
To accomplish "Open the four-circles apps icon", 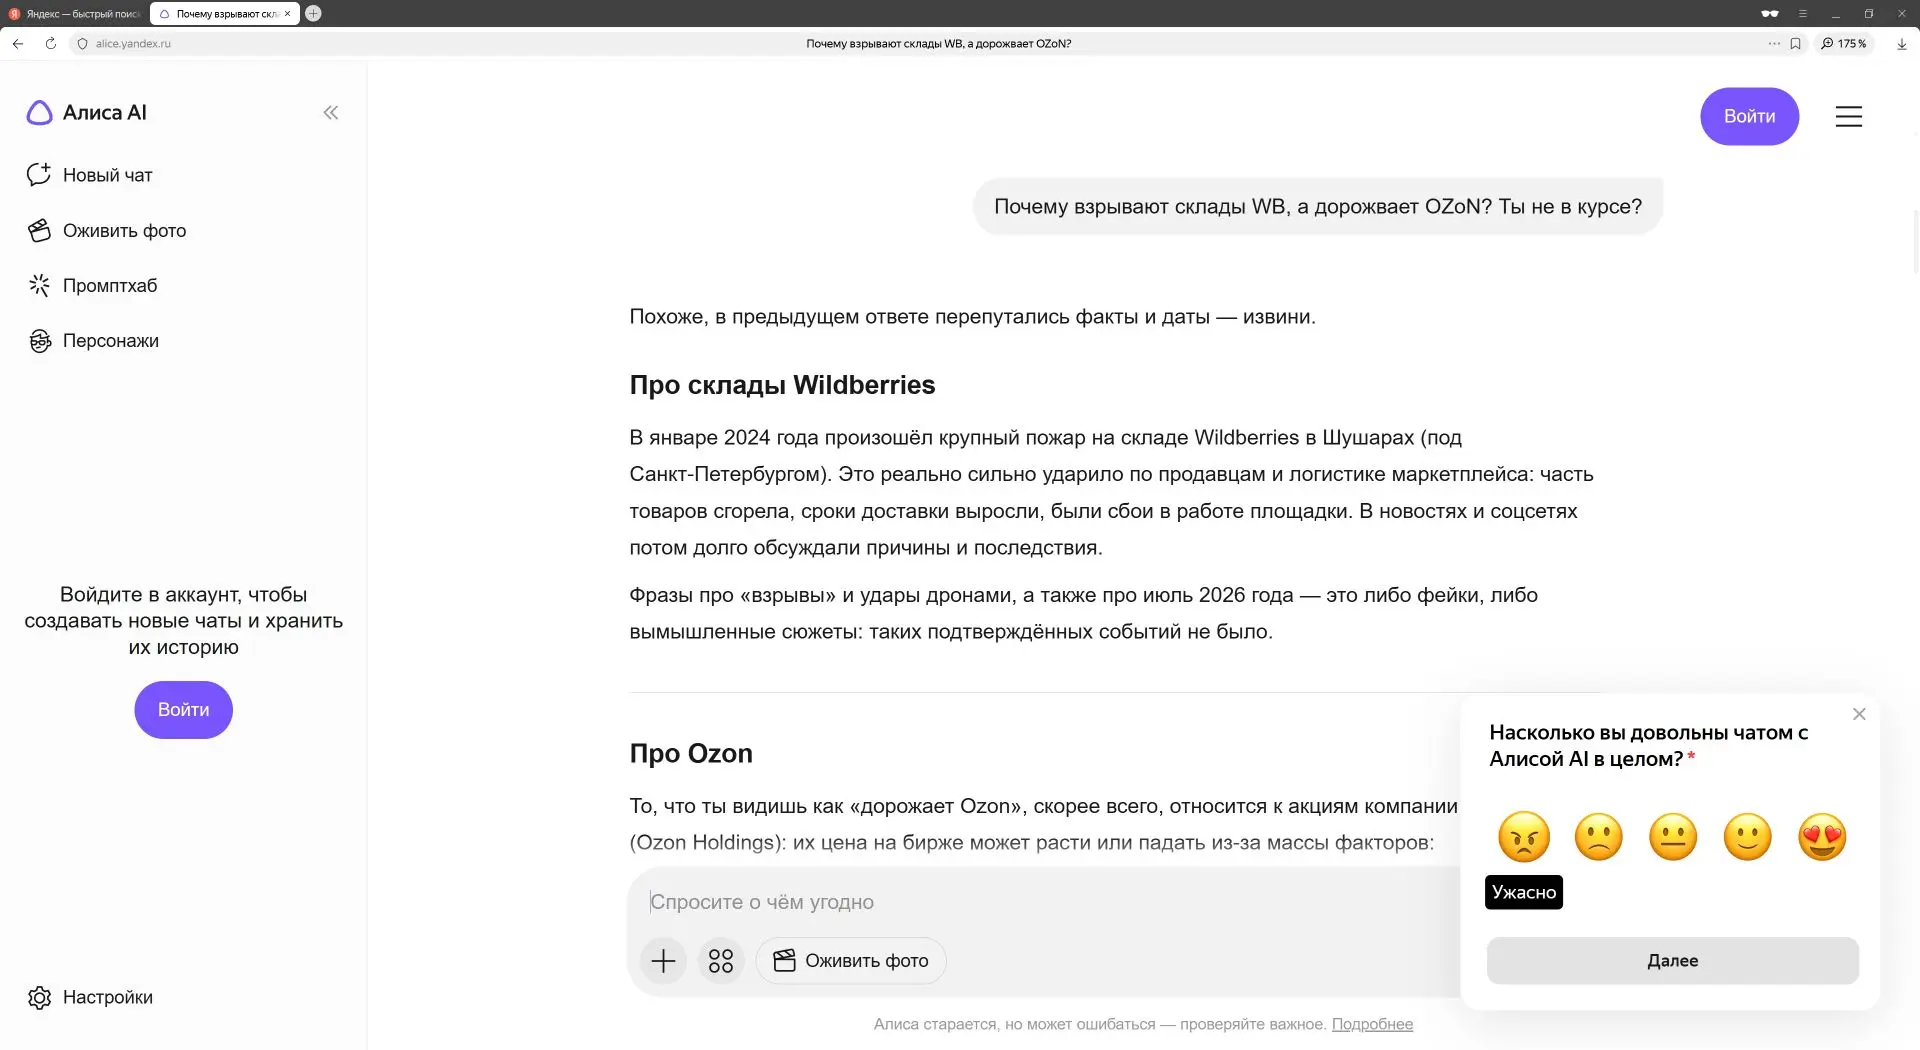I will [x=720, y=961].
